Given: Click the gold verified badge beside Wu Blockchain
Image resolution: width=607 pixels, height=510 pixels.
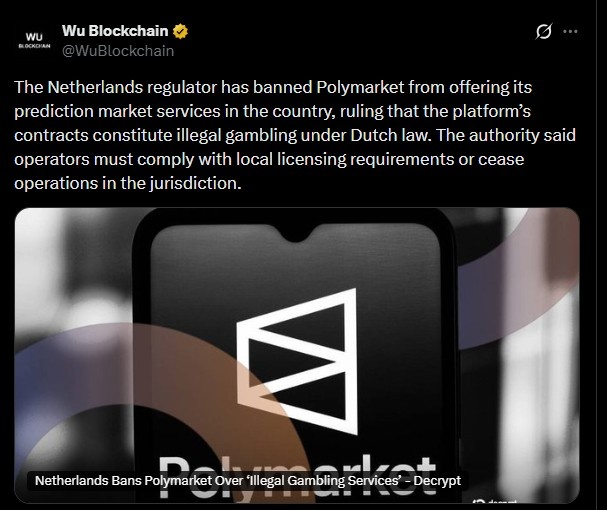Looking at the screenshot, I should pos(180,31).
